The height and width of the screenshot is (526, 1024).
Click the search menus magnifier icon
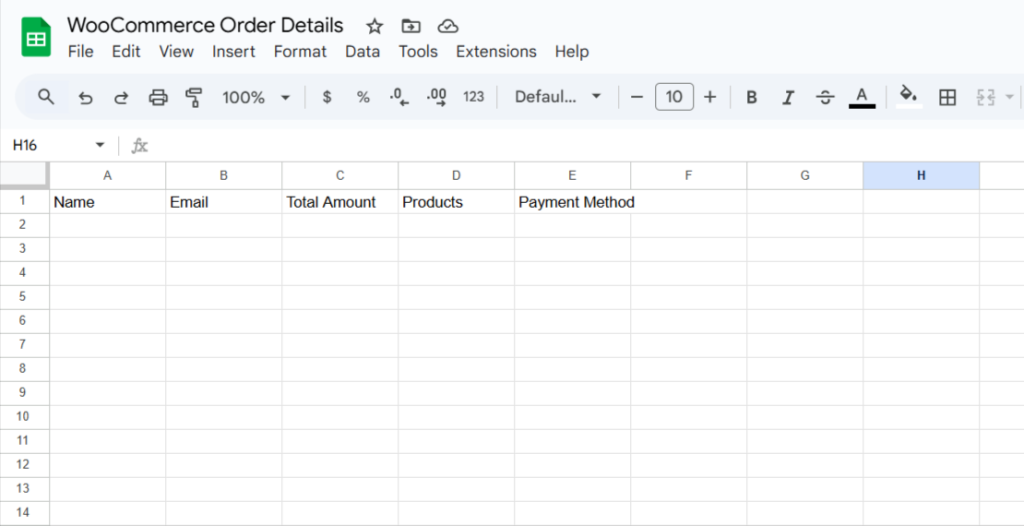46,97
